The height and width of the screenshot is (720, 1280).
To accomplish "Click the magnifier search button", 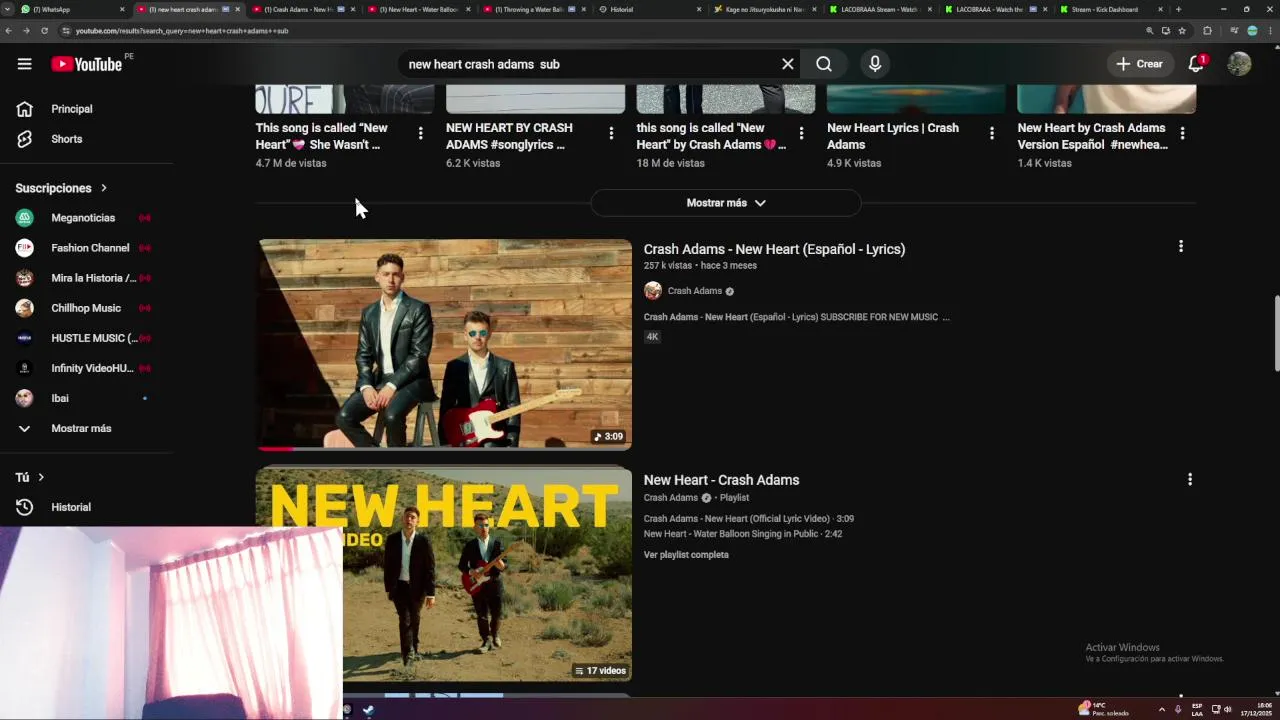I will click(824, 64).
